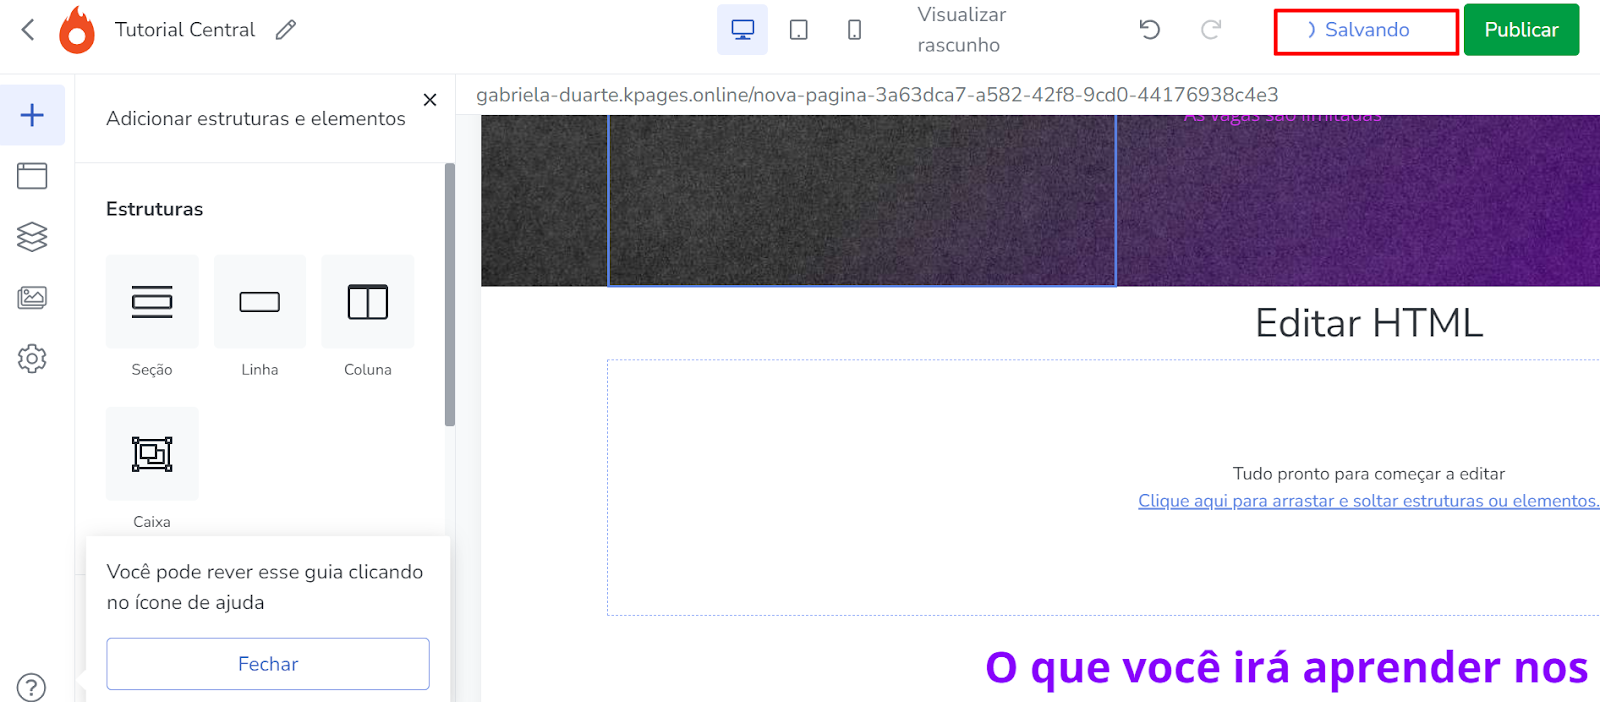Click the Salvando button

tap(1366, 31)
